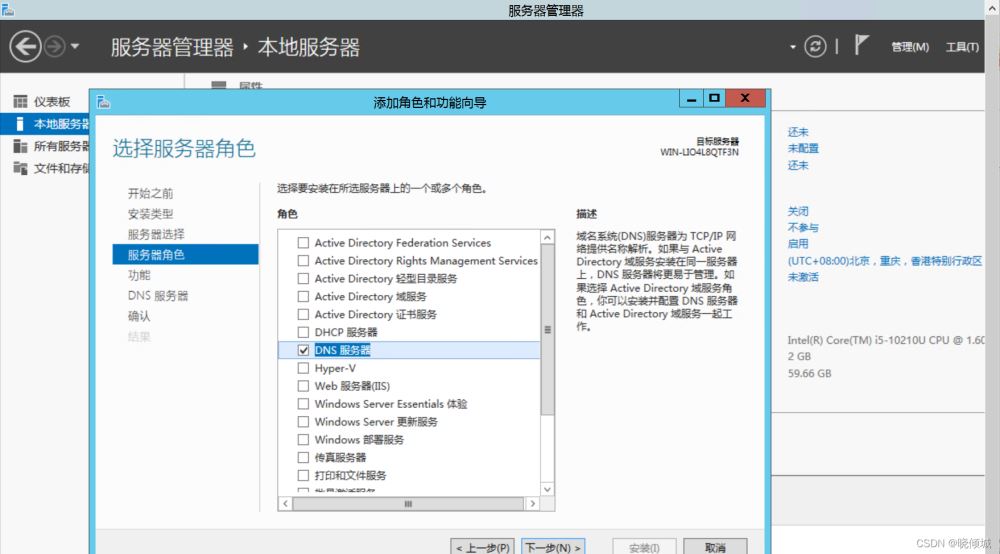Check the Hyper-V role checkbox
The width and height of the screenshot is (1000, 554).
[x=303, y=368]
